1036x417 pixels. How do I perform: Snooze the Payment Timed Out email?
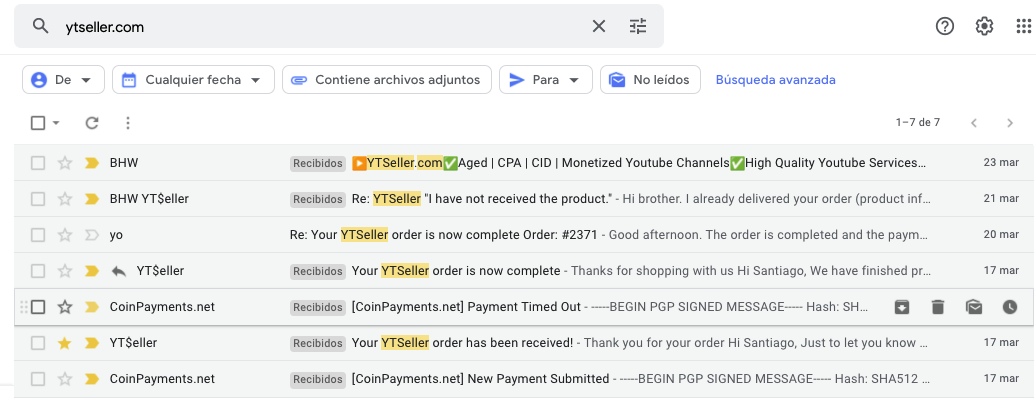(1010, 307)
